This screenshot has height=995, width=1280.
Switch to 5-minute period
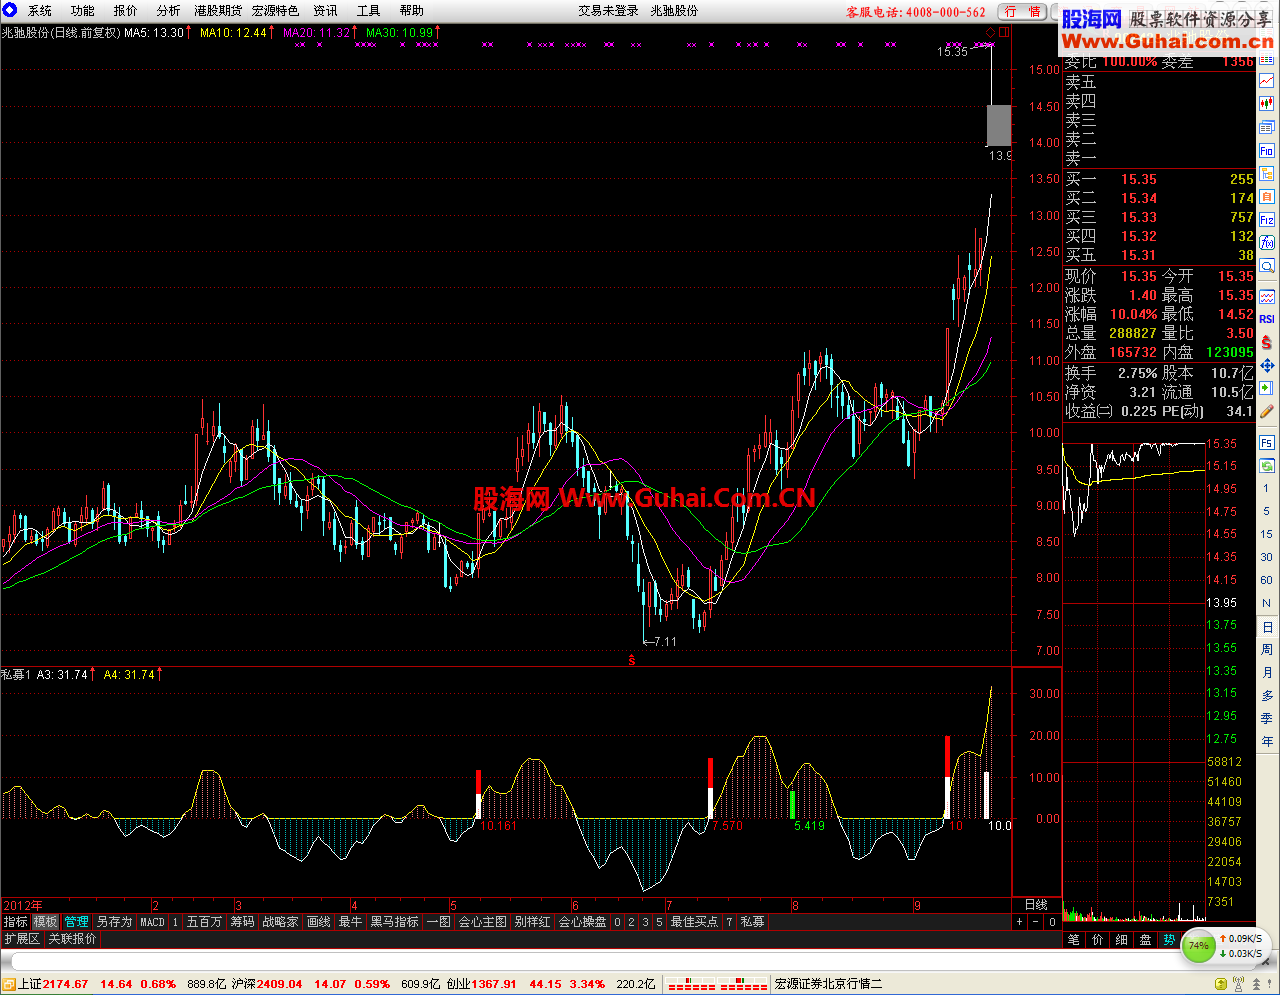click(1267, 511)
